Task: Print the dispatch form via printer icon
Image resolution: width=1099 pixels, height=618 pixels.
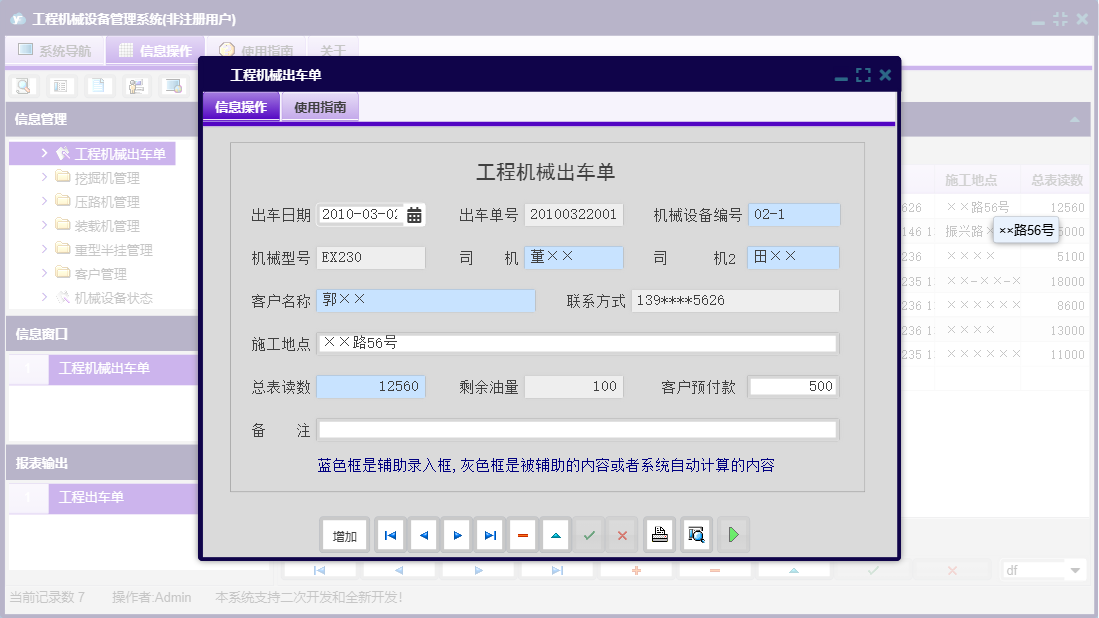Action: [x=659, y=534]
